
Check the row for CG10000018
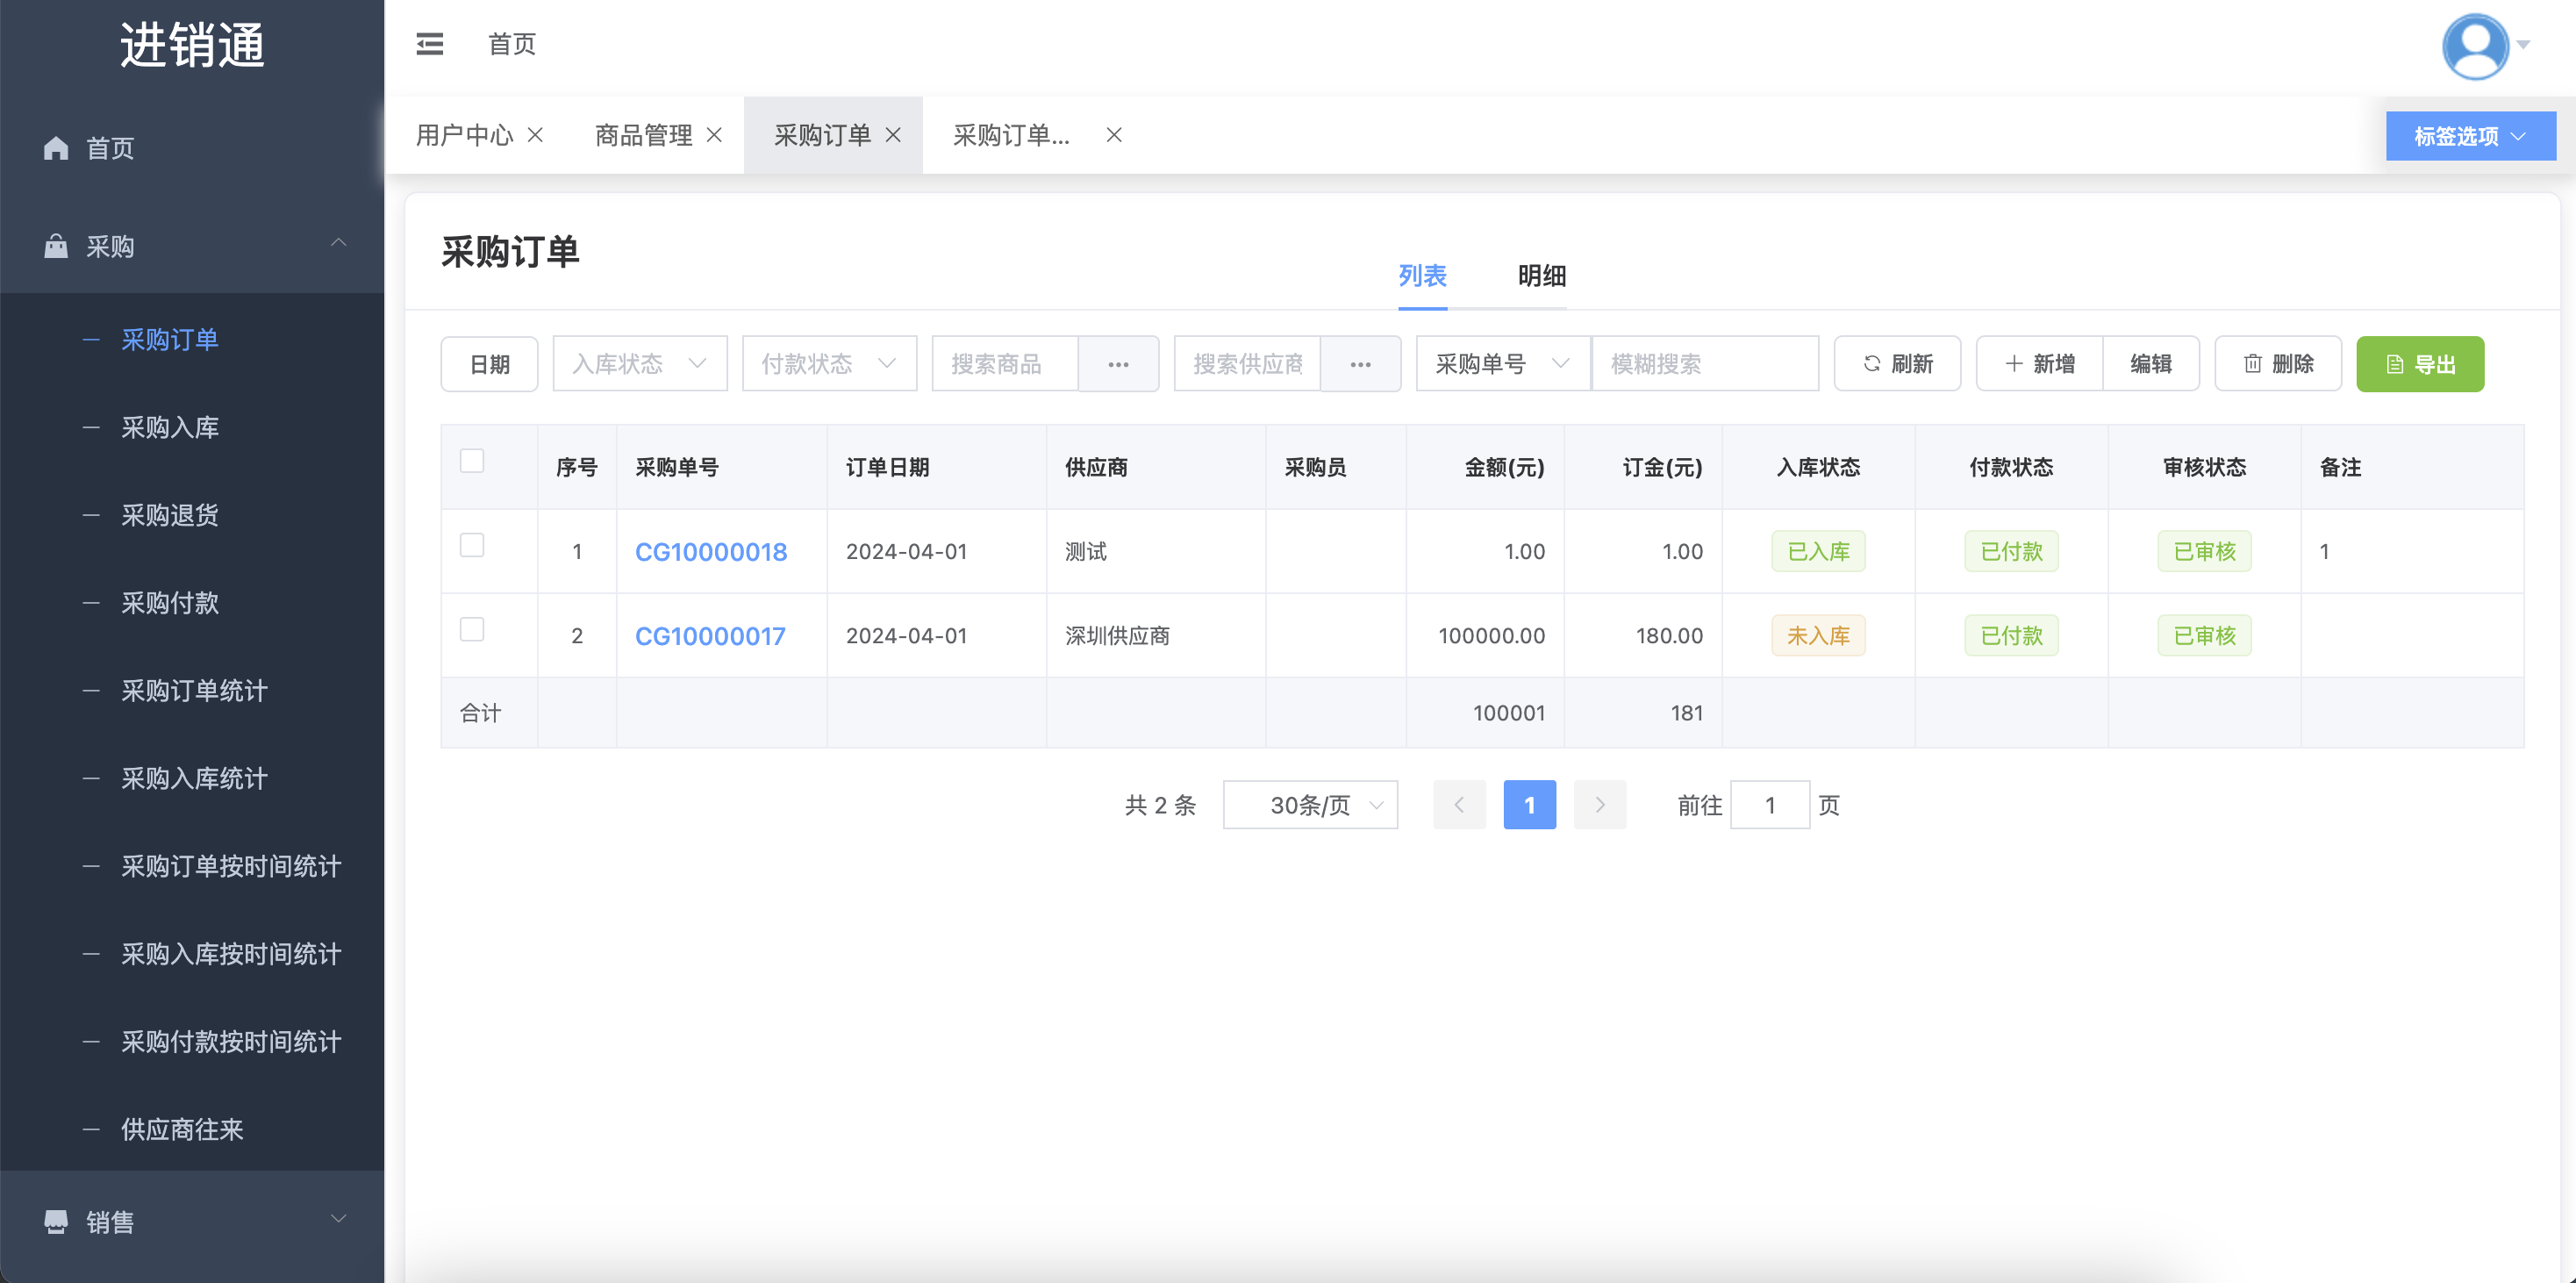click(x=472, y=545)
